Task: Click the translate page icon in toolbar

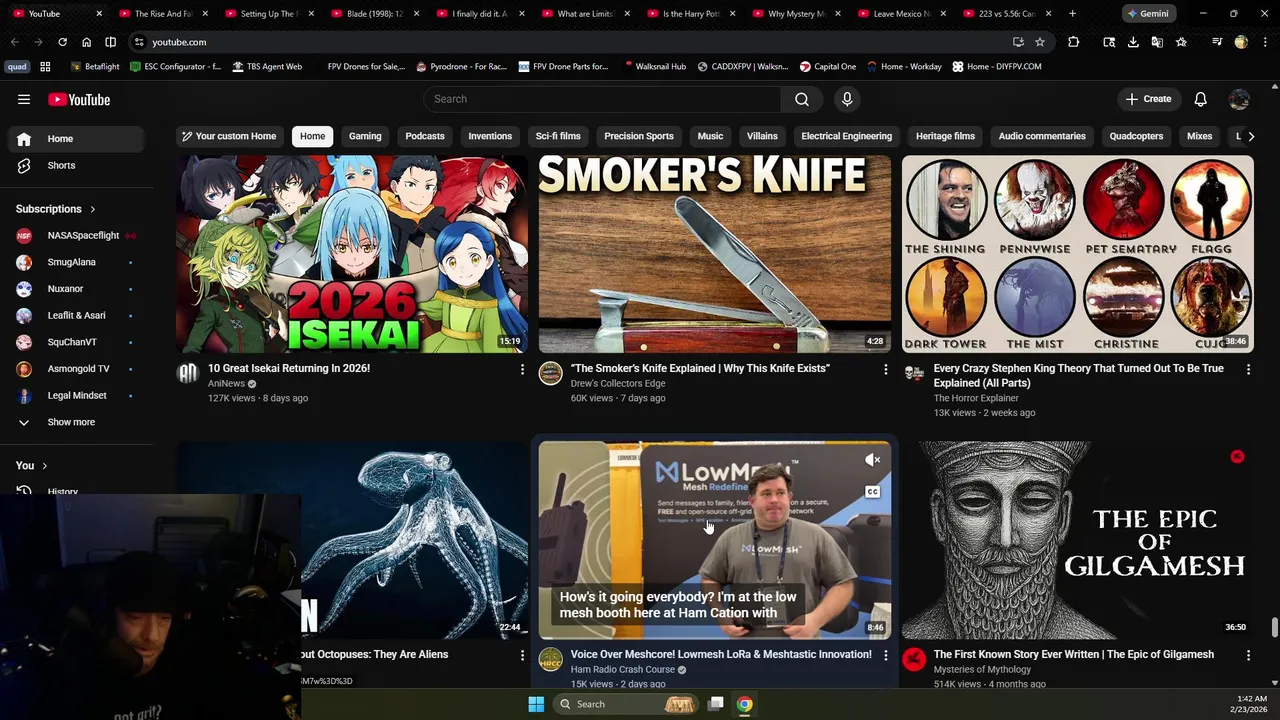Action: click(1157, 42)
